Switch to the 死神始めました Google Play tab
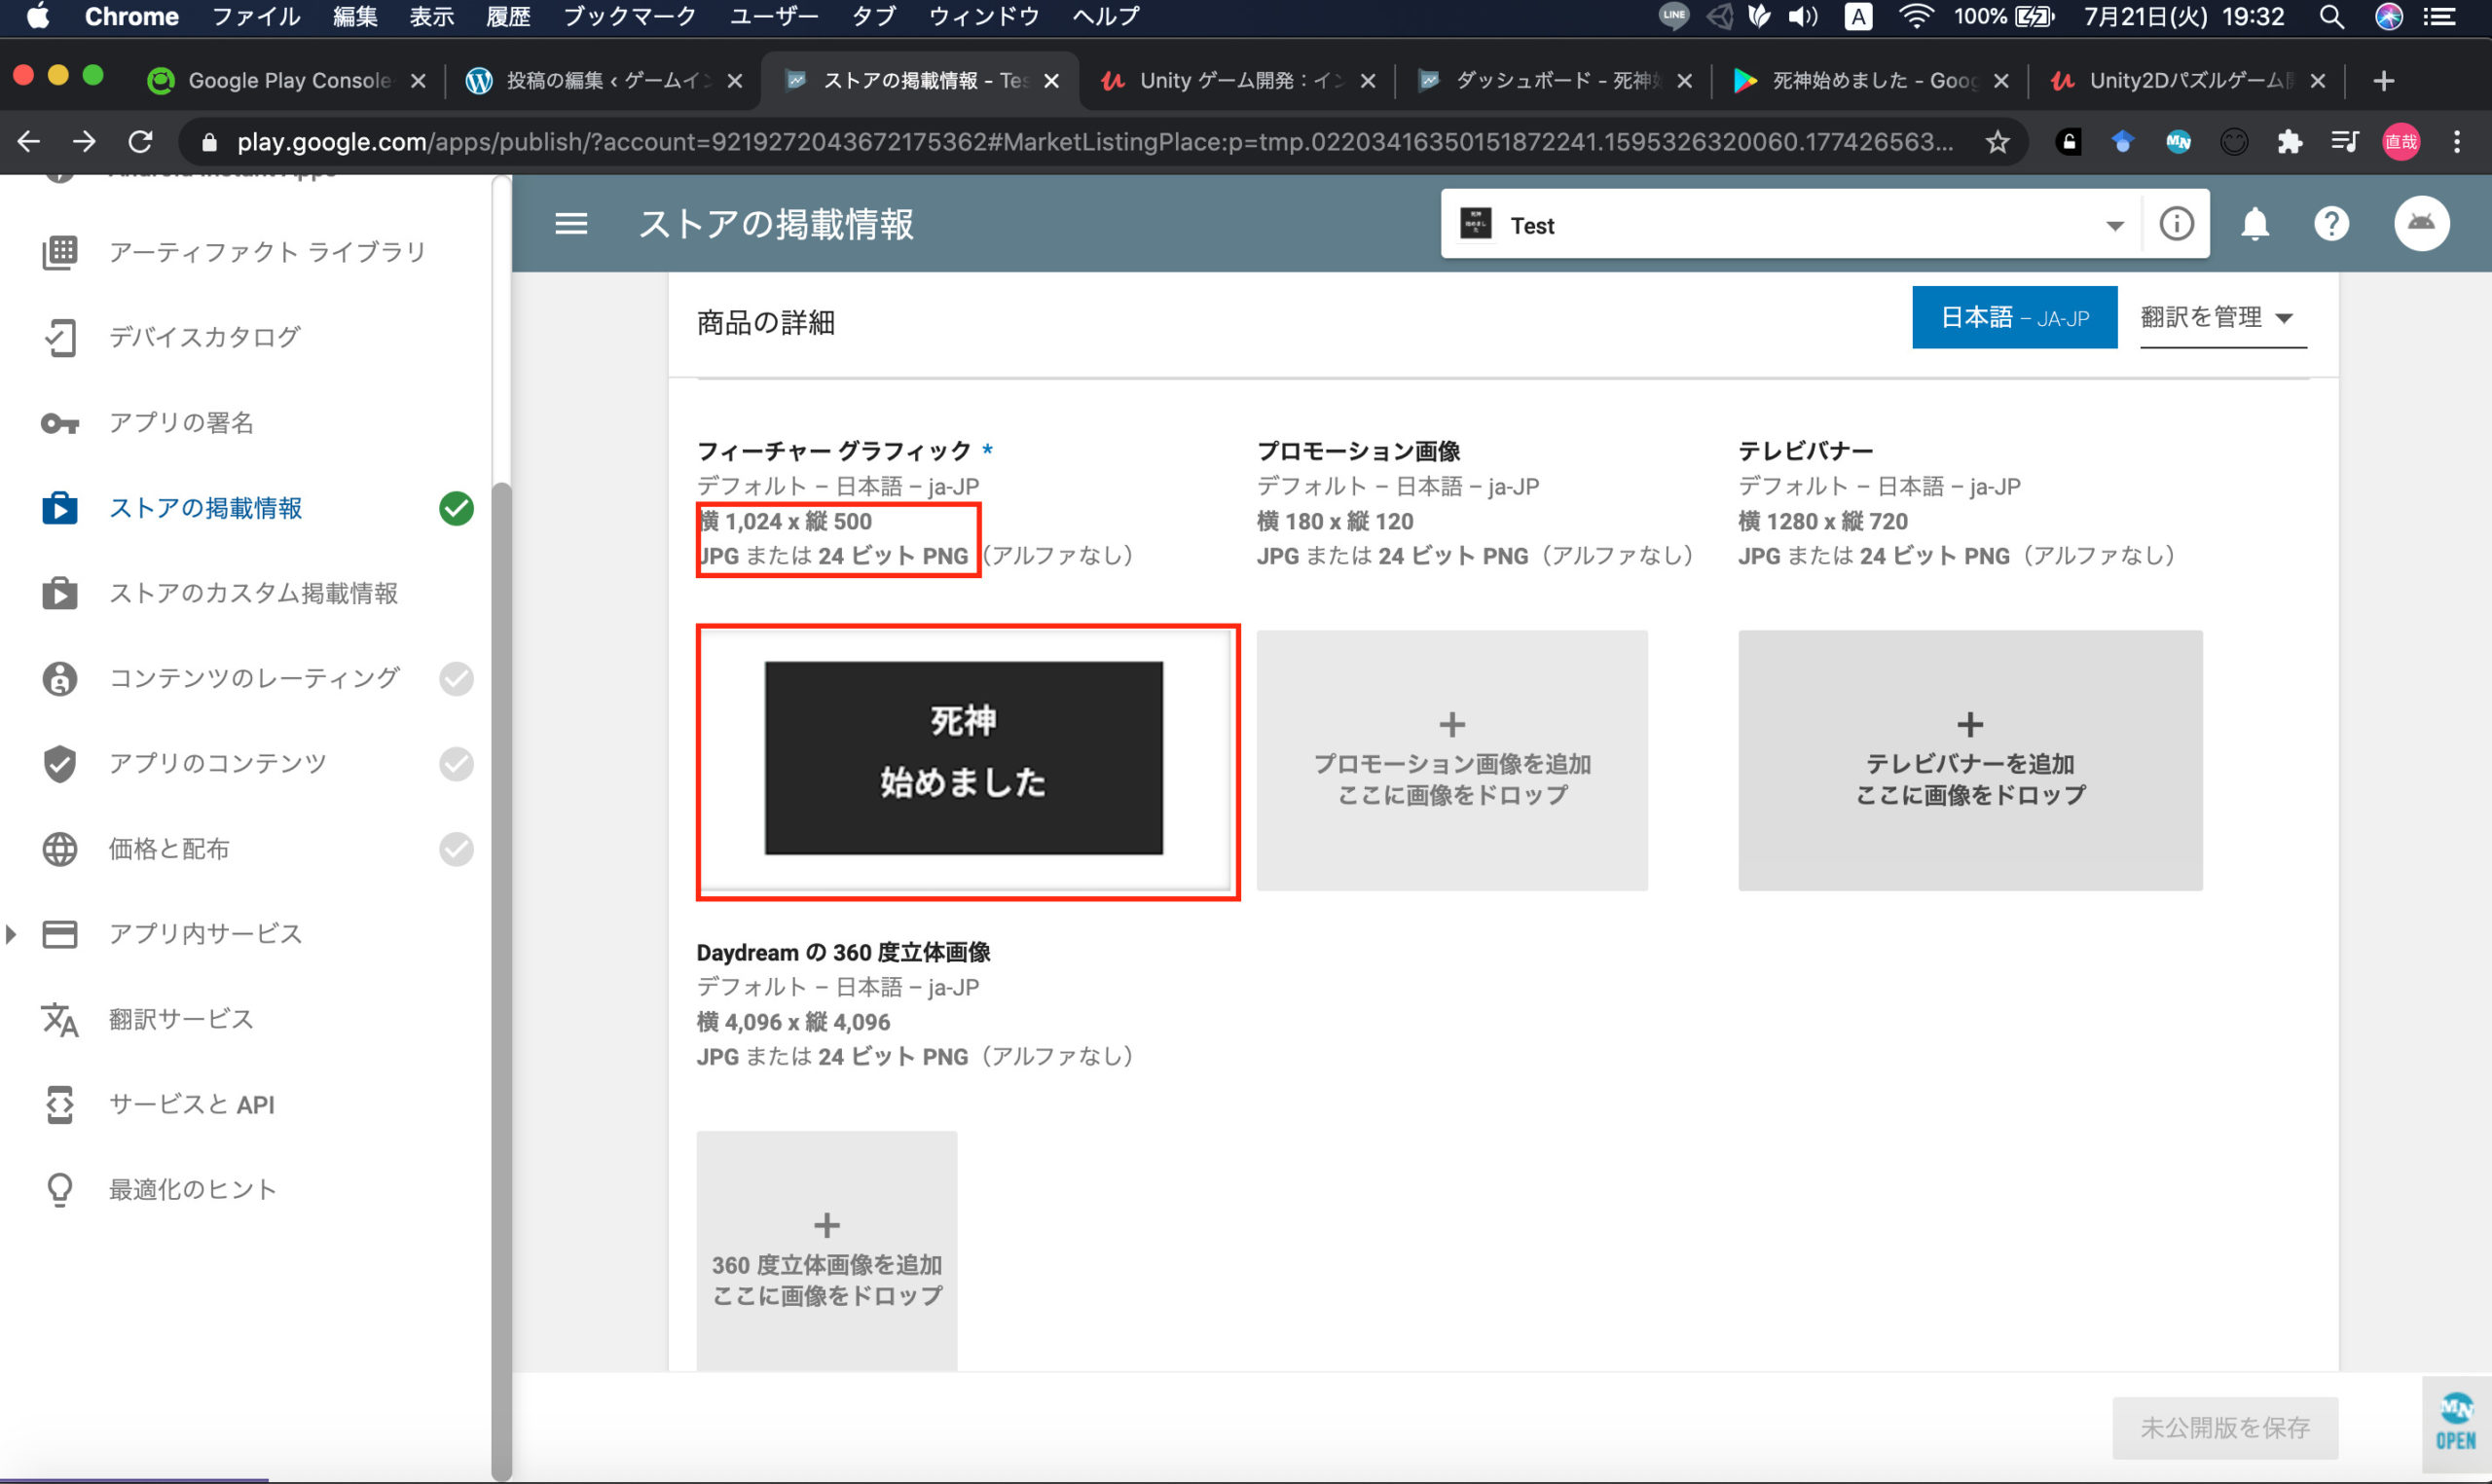The image size is (2492, 1484). 1870,81
